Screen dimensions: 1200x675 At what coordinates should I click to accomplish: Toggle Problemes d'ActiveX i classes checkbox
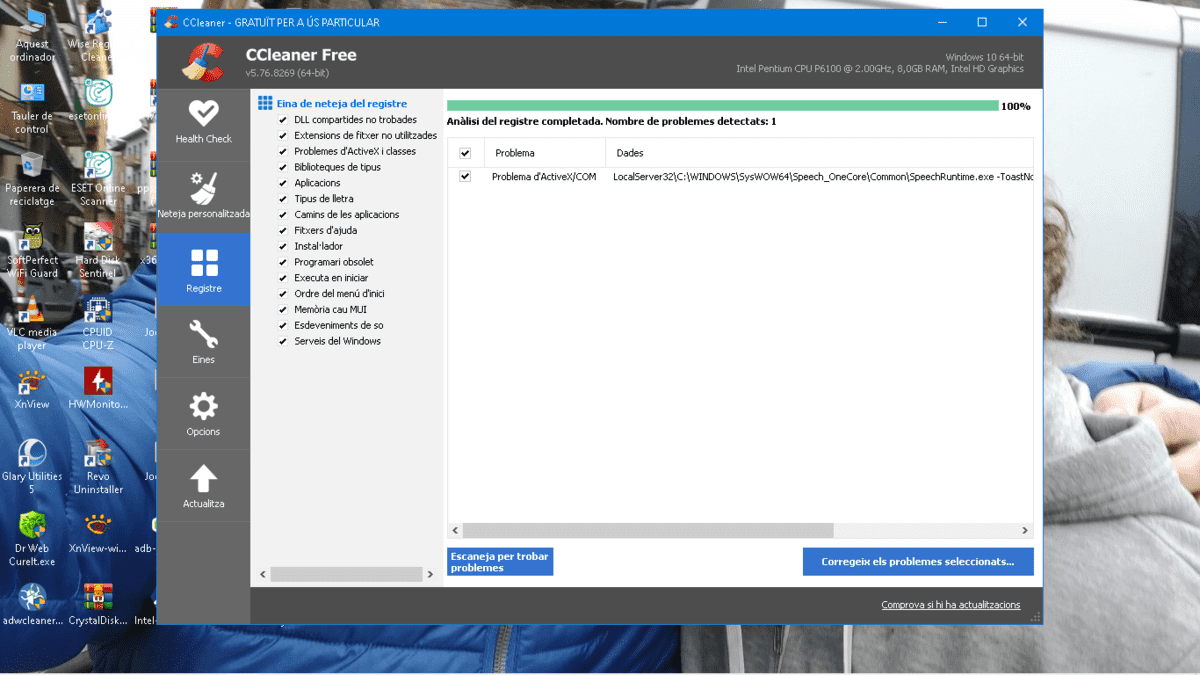click(x=283, y=152)
